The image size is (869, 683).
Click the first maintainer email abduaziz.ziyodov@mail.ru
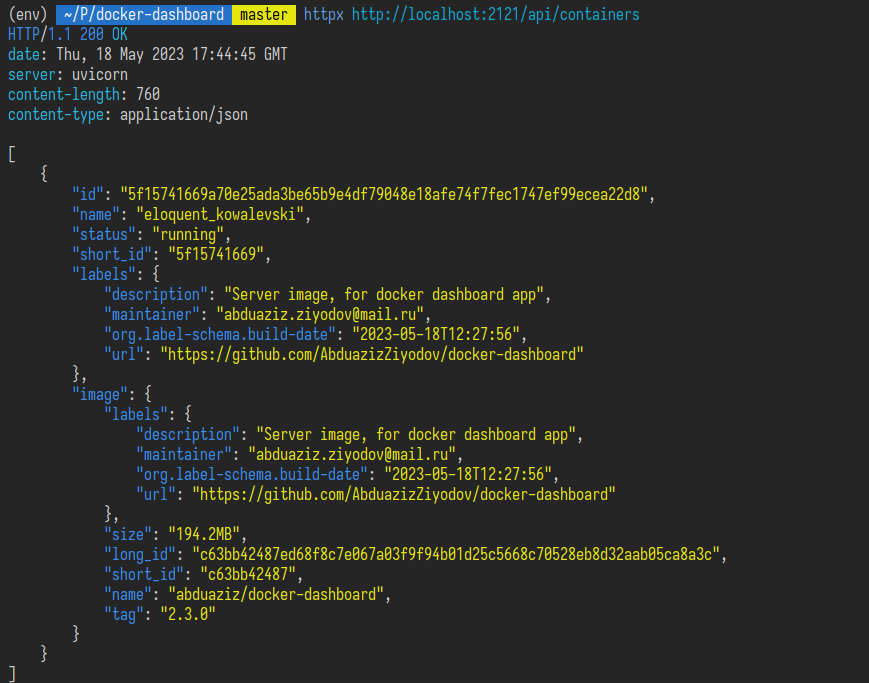[320, 314]
